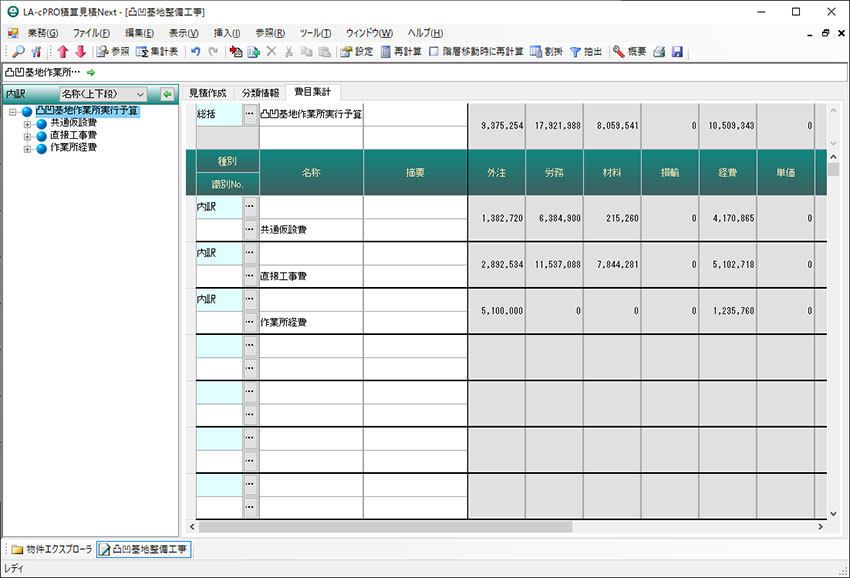The width and height of the screenshot is (850, 578).
Task: Expand the 共通仮設費 tree node
Action: click(x=28, y=123)
